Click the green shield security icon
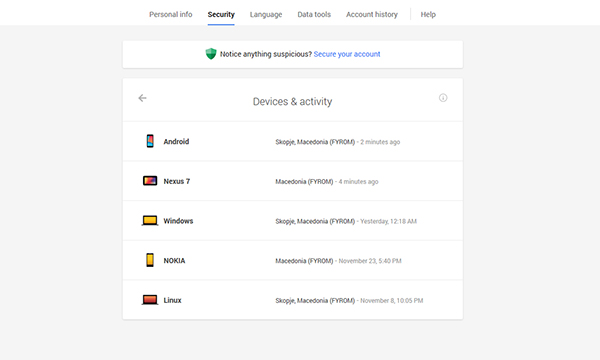 point(211,54)
